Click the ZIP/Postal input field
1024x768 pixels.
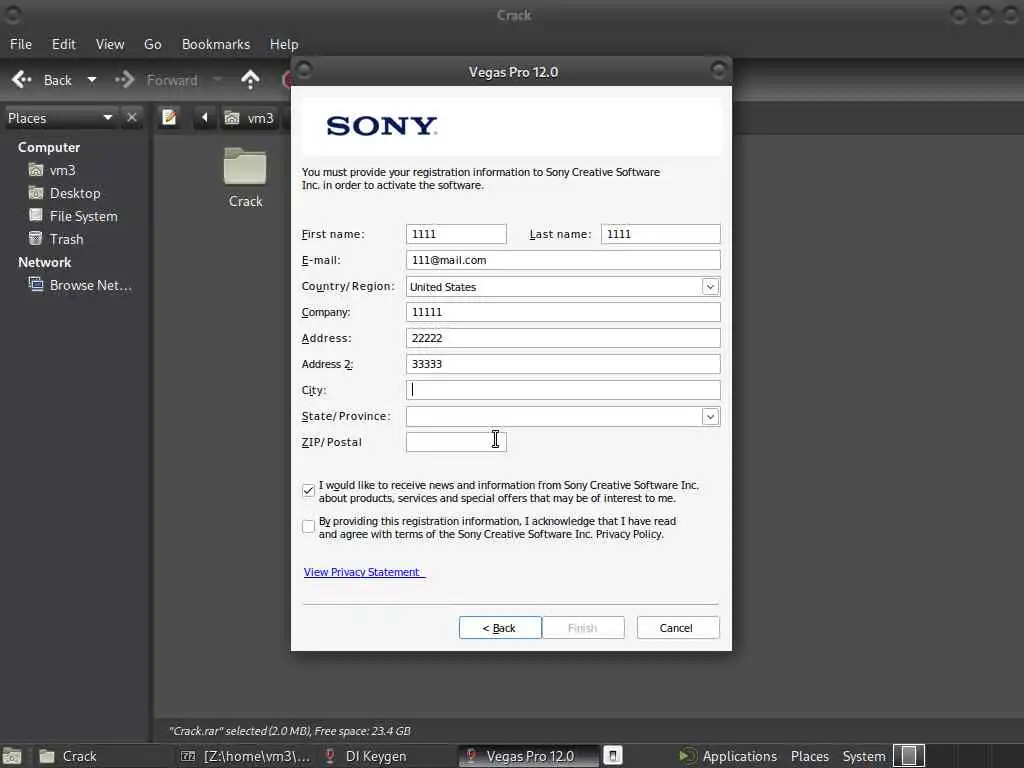456,442
